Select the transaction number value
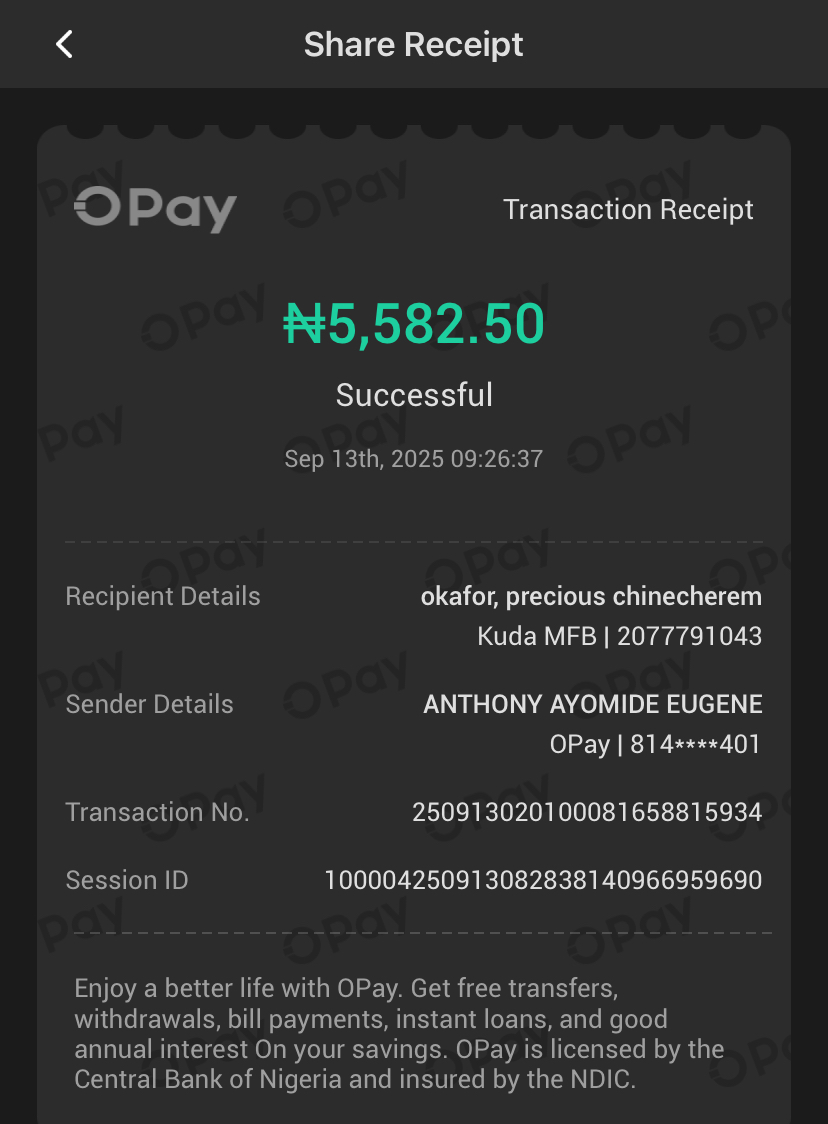This screenshot has width=828, height=1124. 587,812
